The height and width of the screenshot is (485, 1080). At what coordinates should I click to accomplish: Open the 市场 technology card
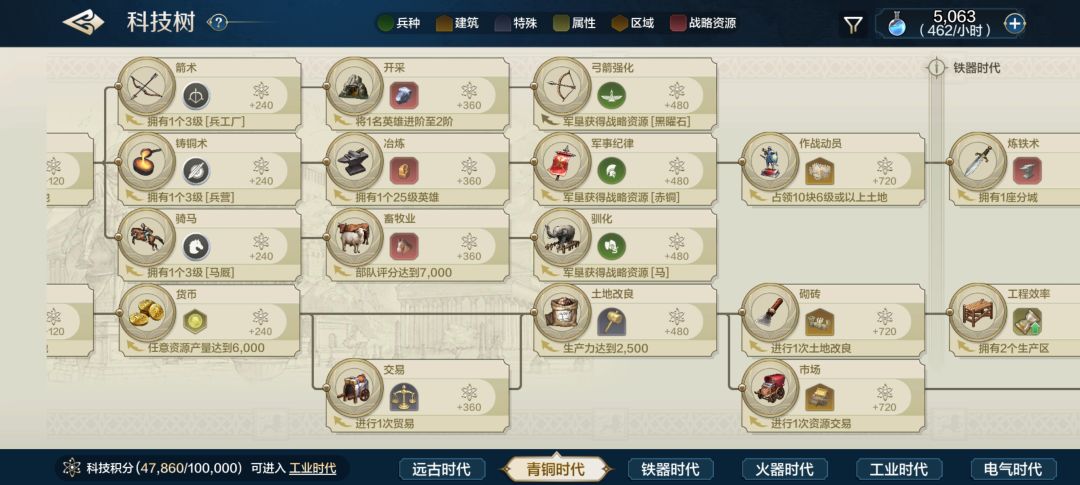[x=833, y=396]
